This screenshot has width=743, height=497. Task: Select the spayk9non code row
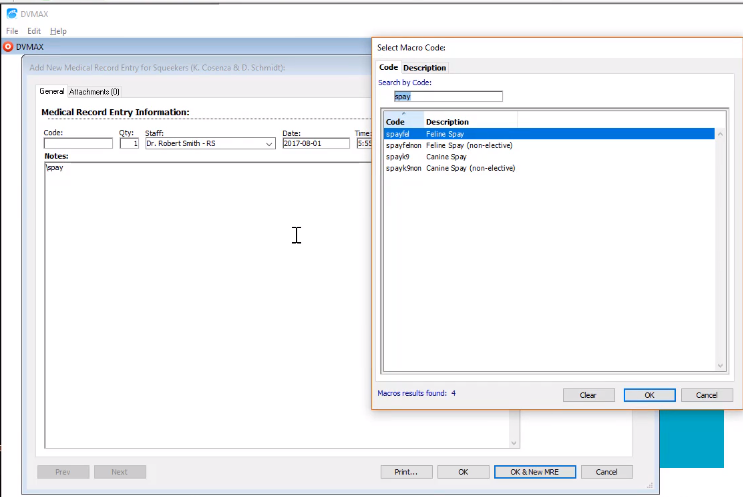403,168
